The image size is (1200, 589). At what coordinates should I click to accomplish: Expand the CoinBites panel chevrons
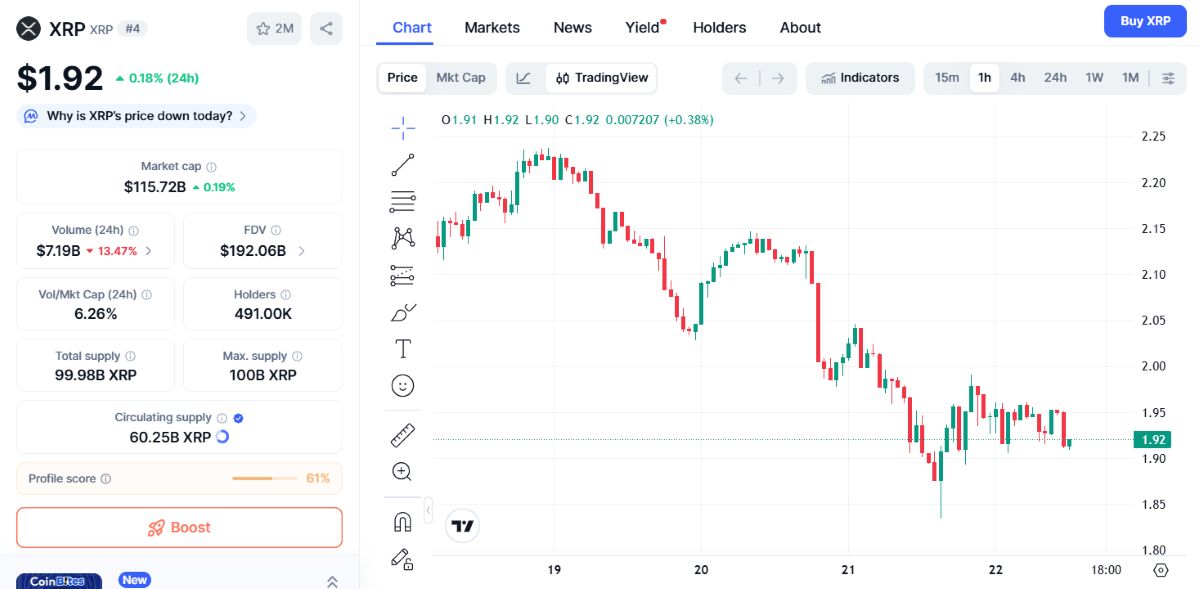coord(332,581)
